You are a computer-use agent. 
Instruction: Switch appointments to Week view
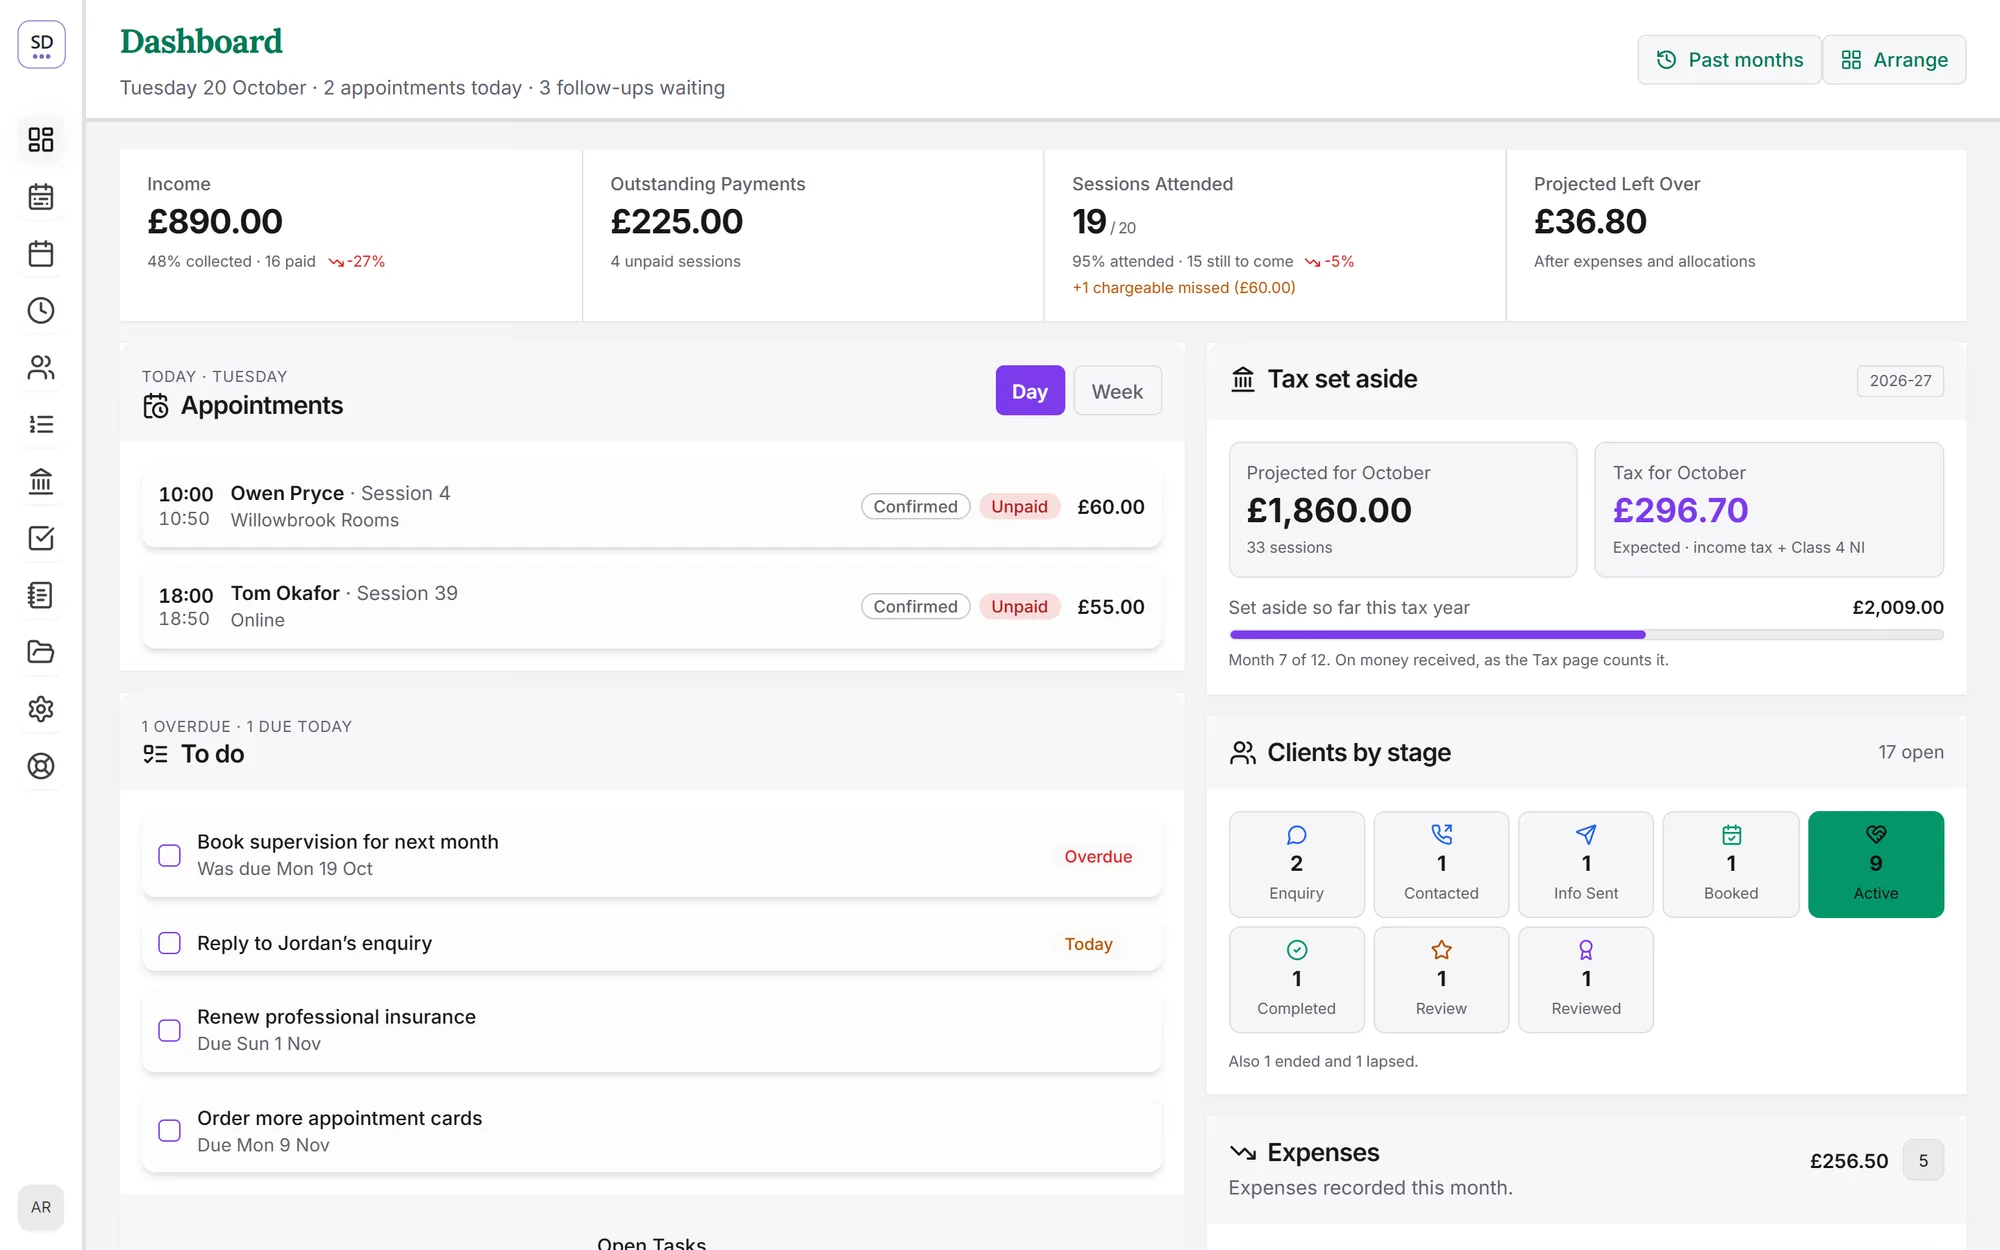click(1117, 391)
